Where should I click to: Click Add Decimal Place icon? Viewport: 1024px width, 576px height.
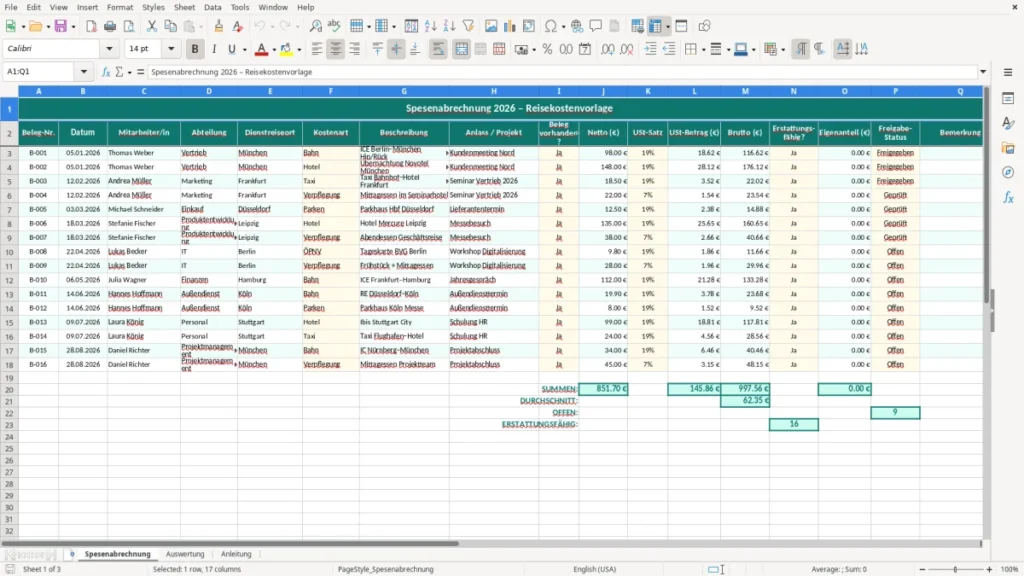pos(608,49)
